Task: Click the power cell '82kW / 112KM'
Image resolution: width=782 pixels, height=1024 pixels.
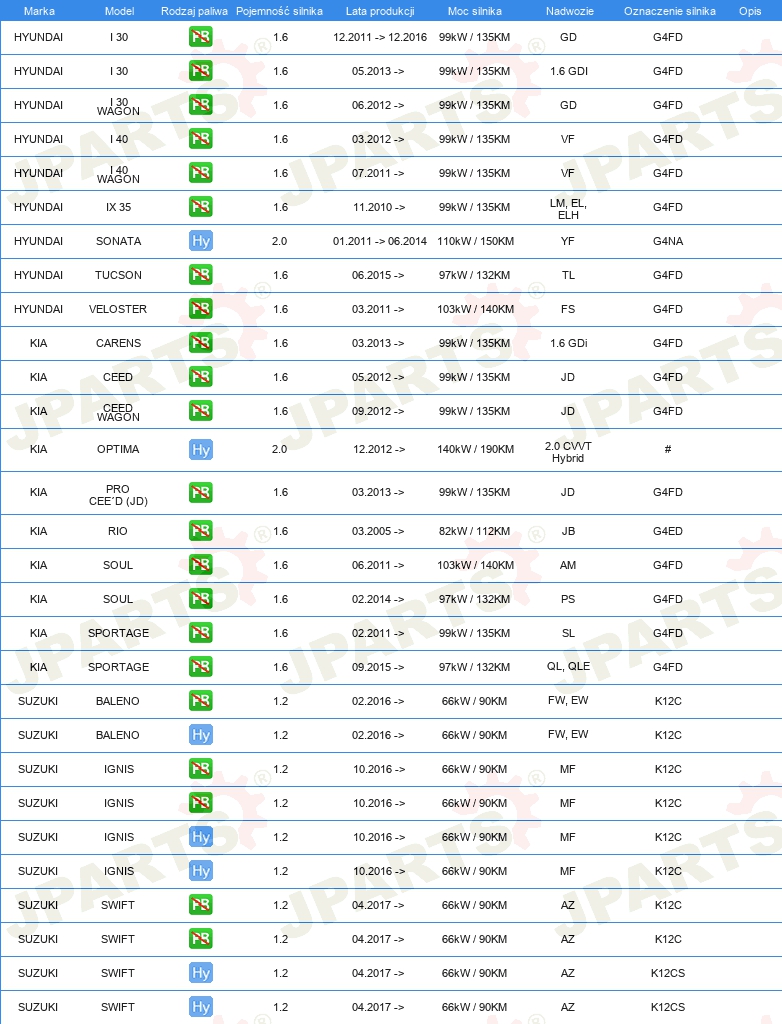Action: [x=474, y=531]
